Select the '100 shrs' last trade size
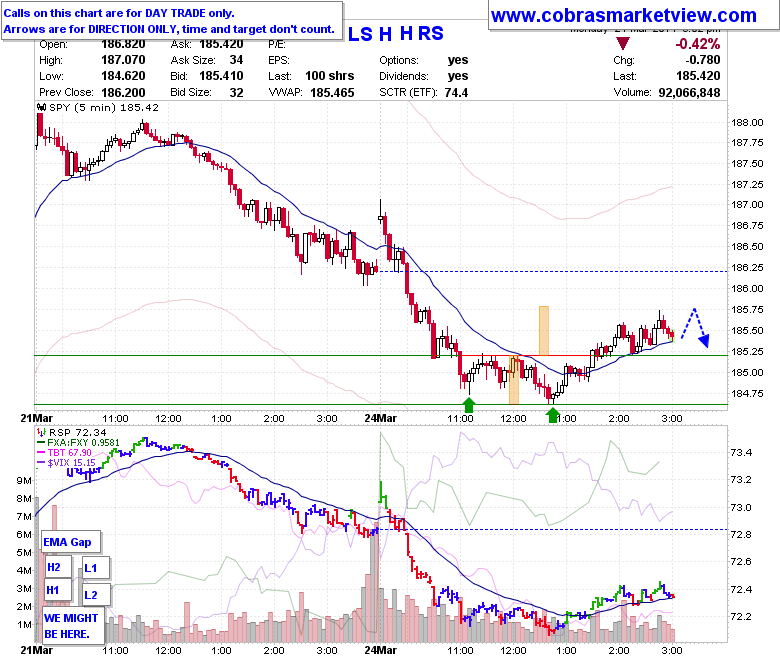780x659 pixels. 329,76
